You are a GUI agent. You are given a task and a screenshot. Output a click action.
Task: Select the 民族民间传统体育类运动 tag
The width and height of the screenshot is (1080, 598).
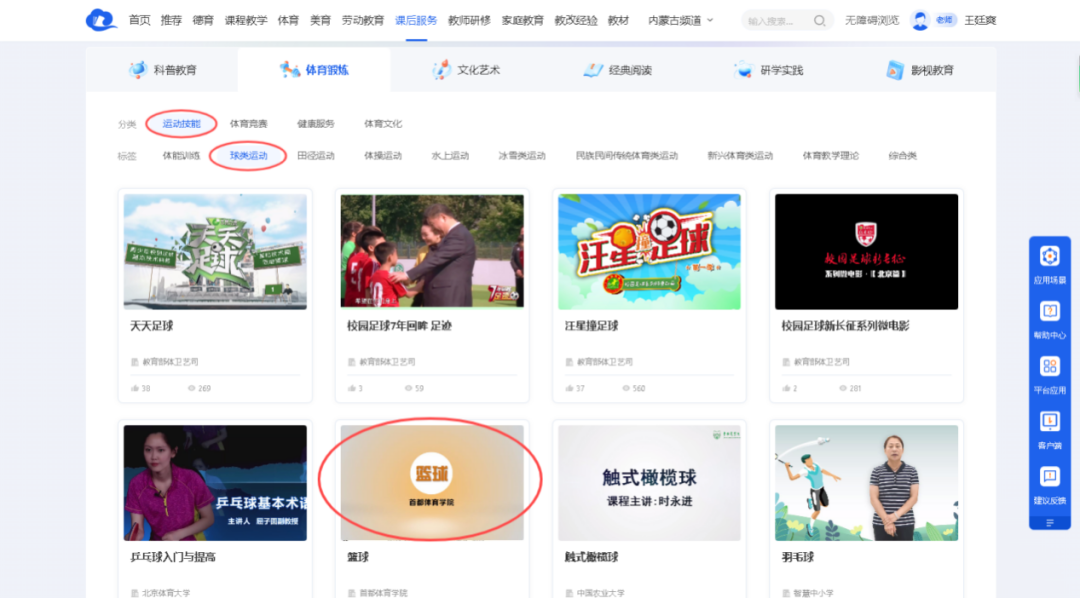pos(627,156)
